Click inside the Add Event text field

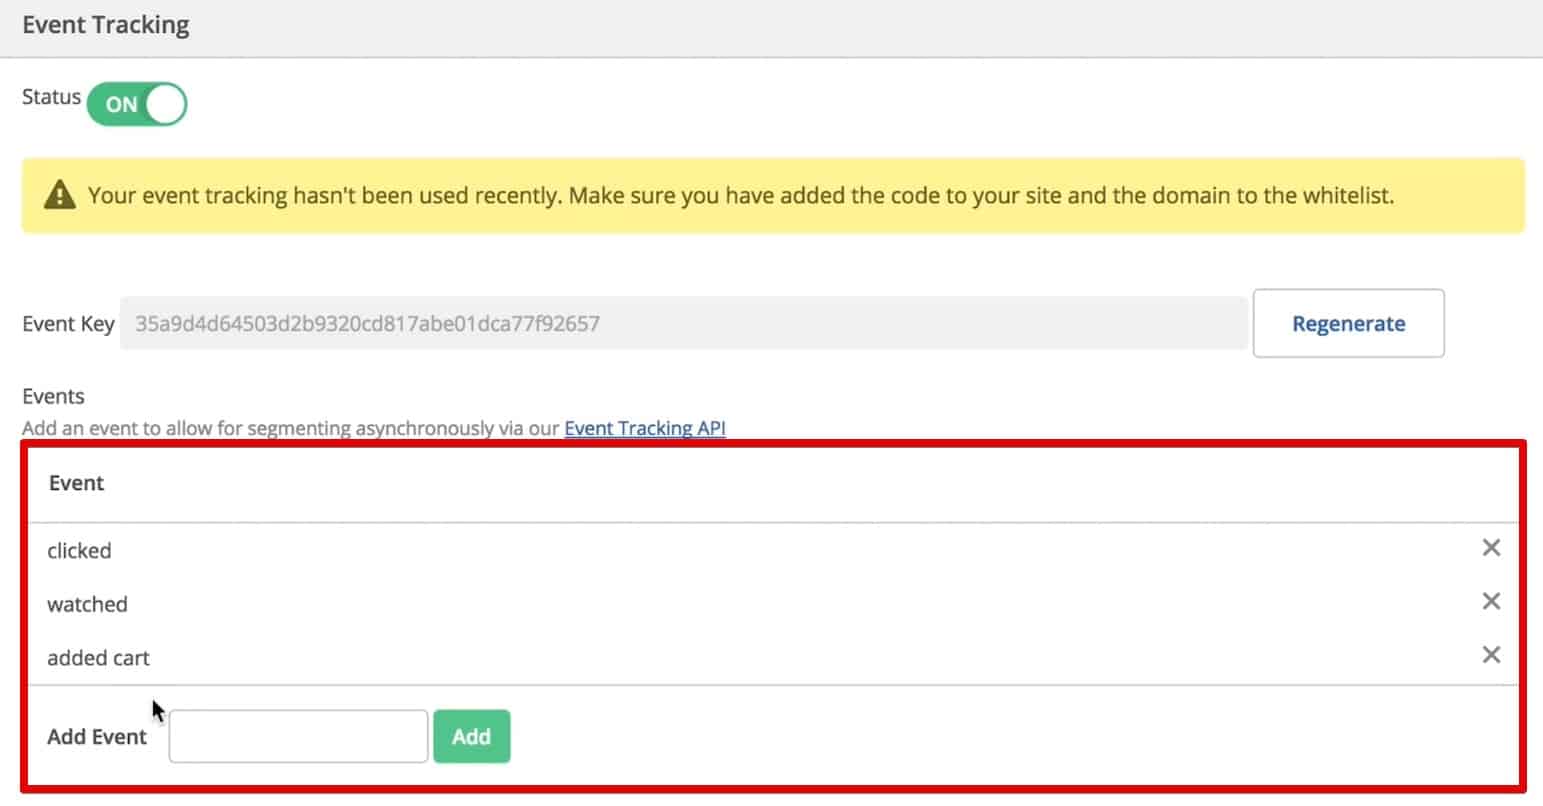coord(297,735)
